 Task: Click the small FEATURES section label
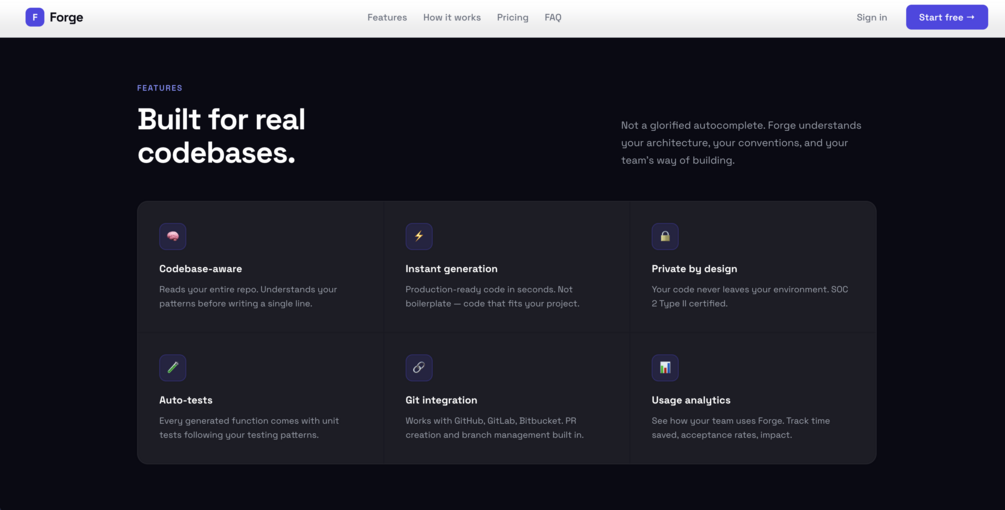[x=160, y=88]
